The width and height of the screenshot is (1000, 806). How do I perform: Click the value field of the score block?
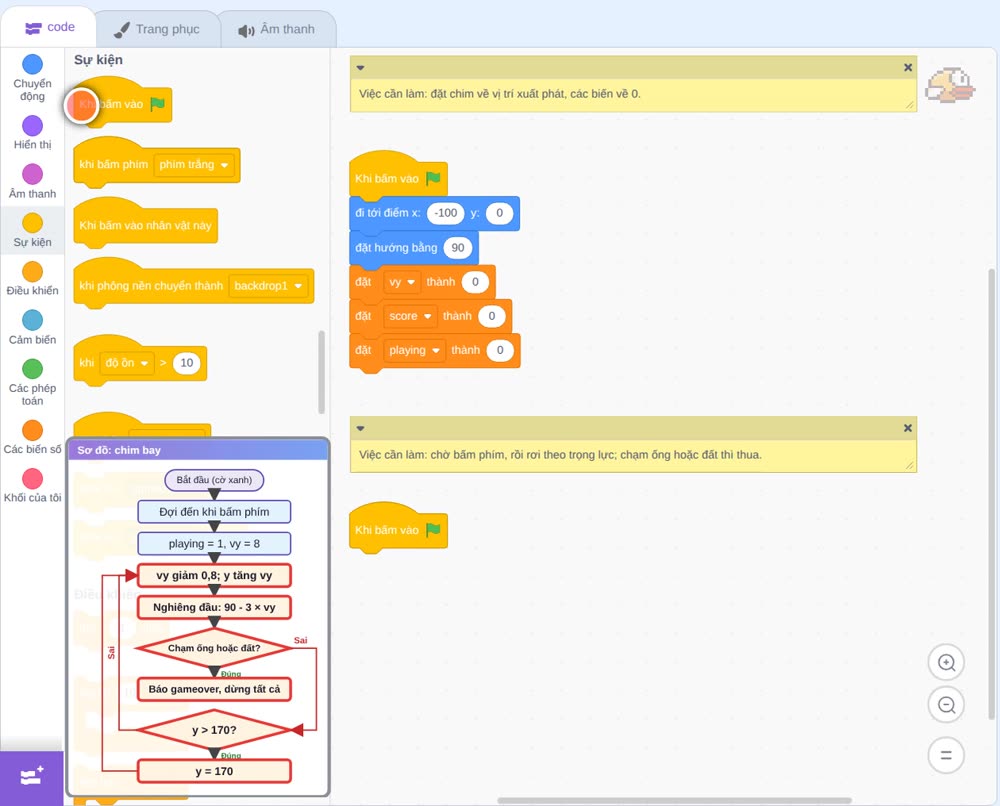click(x=492, y=316)
